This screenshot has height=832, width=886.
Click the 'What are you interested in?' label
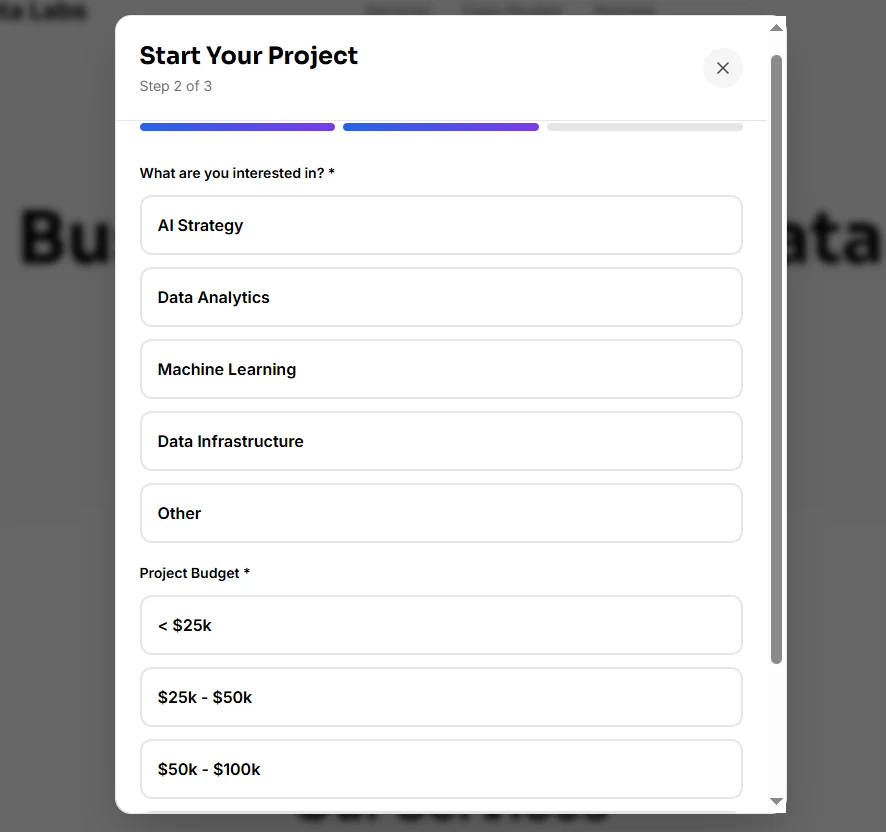237,173
